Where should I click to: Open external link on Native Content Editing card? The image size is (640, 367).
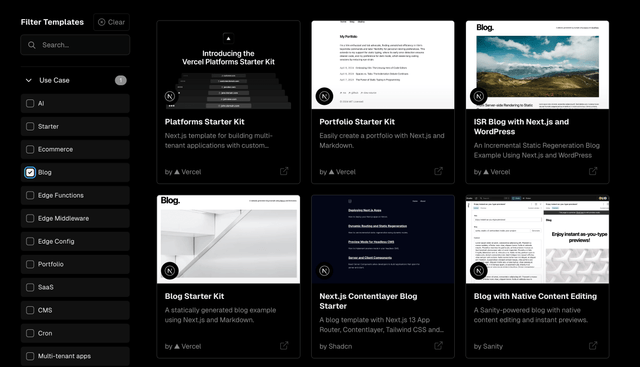click(x=593, y=346)
